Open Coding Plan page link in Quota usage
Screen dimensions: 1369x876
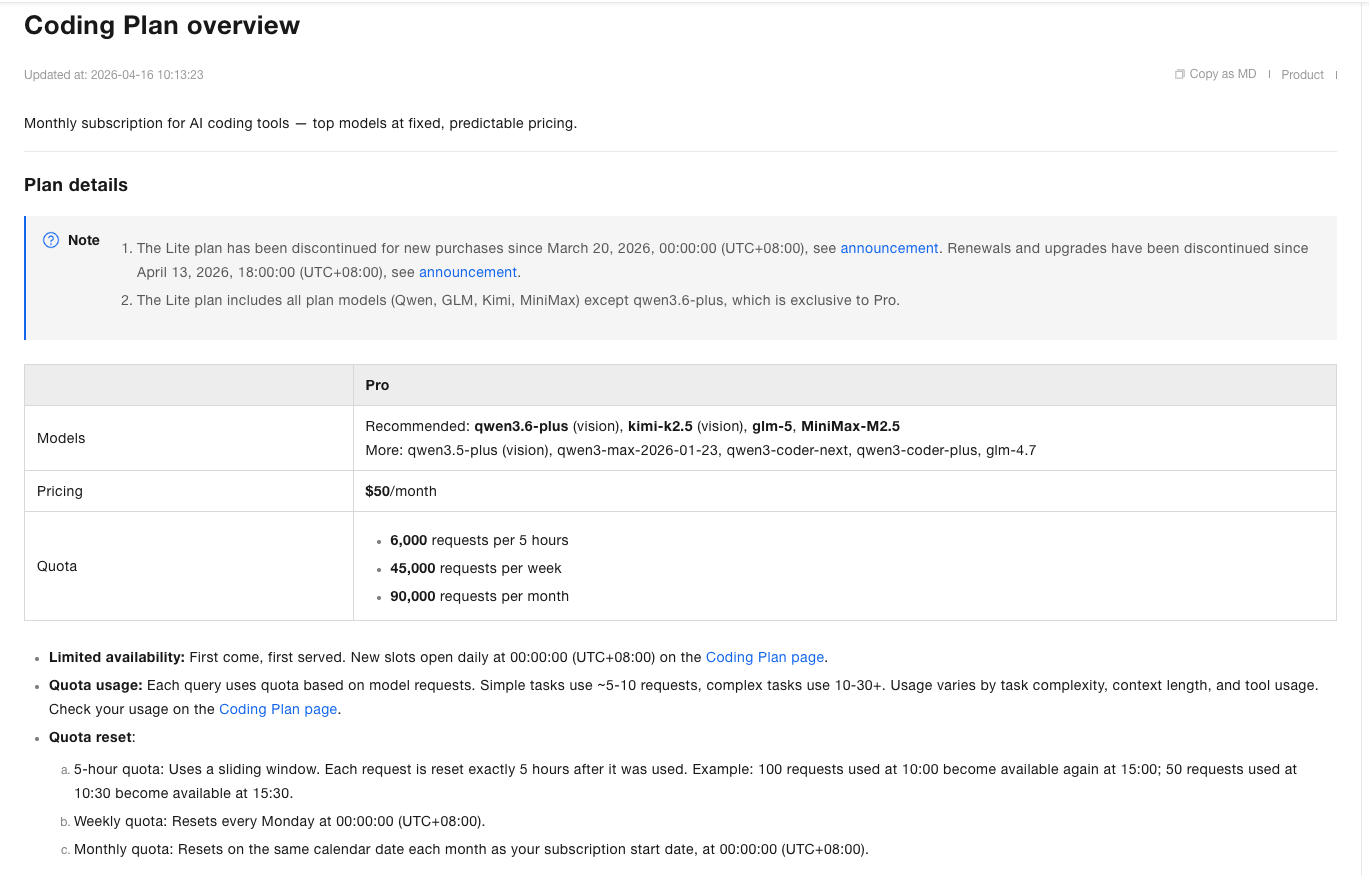click(278, 709)
